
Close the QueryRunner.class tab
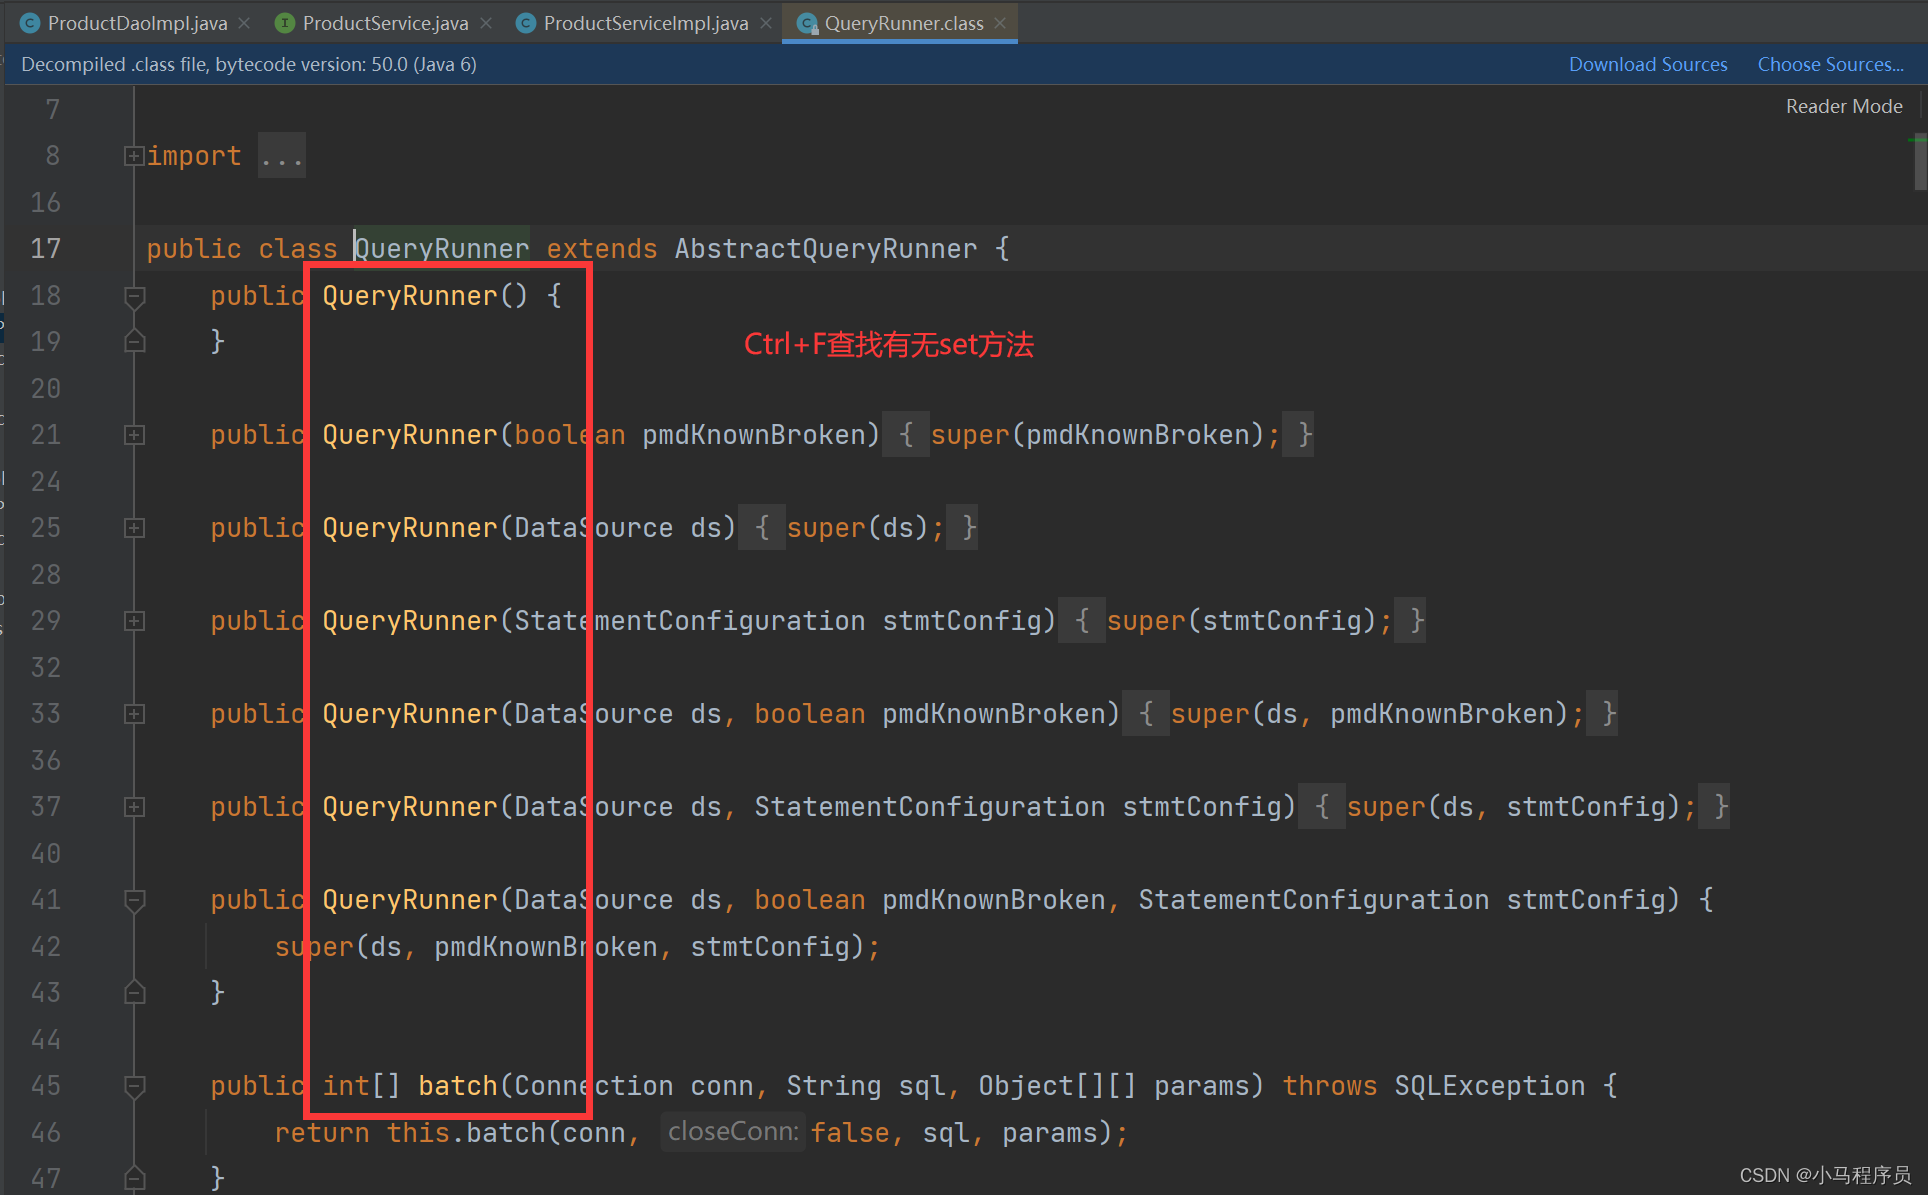tap(1000, 23)
